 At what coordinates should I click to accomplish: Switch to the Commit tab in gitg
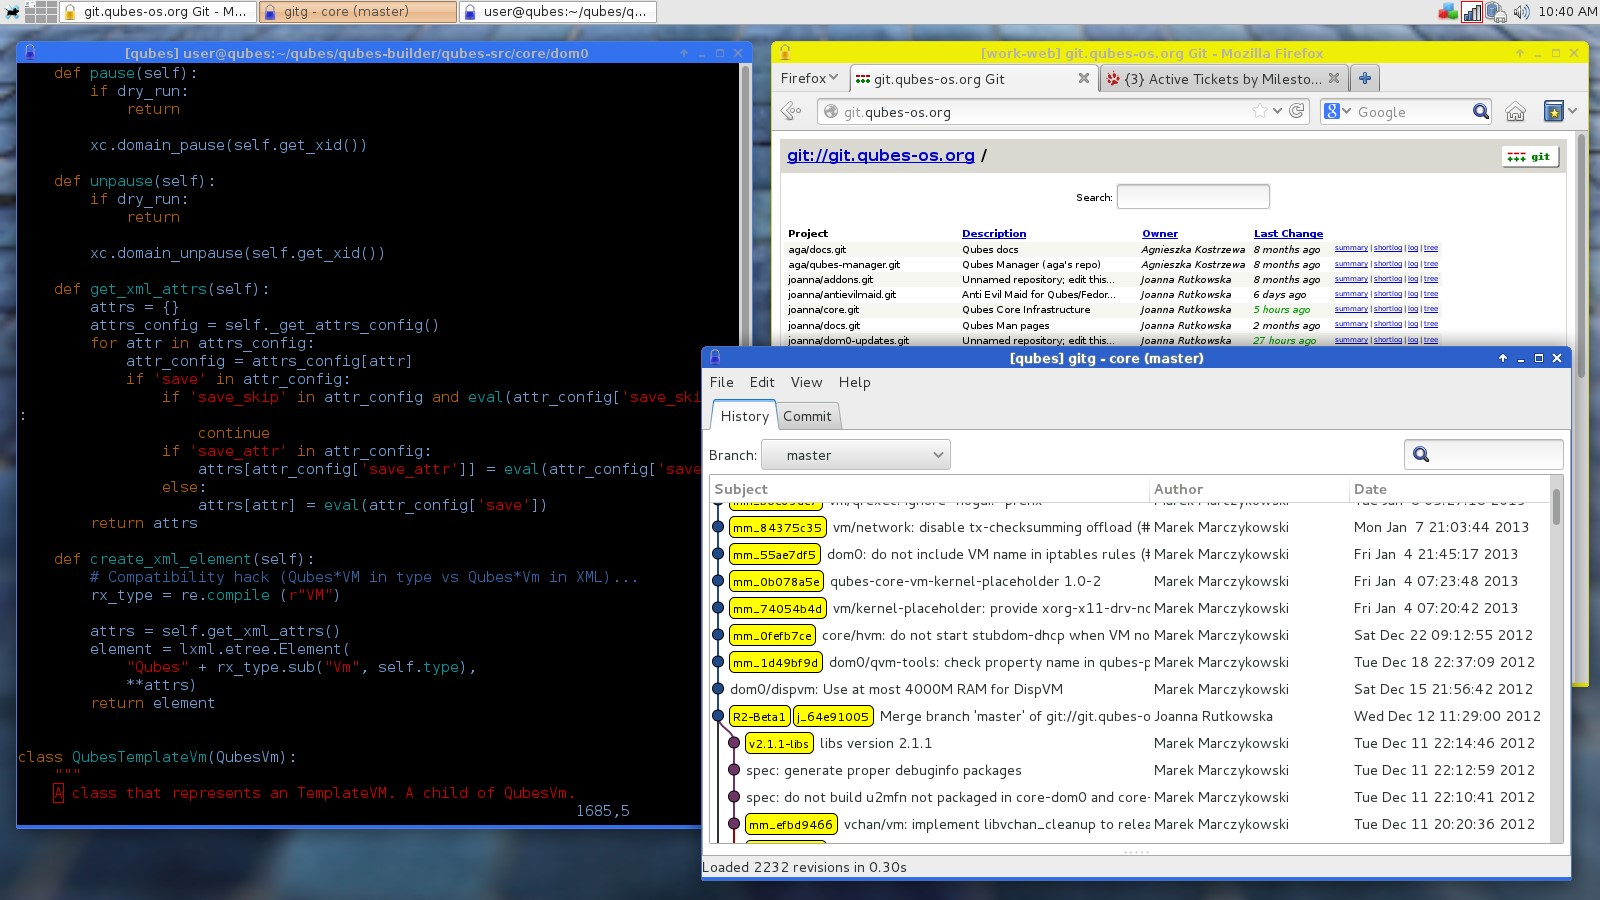click(x=808, y=416)
